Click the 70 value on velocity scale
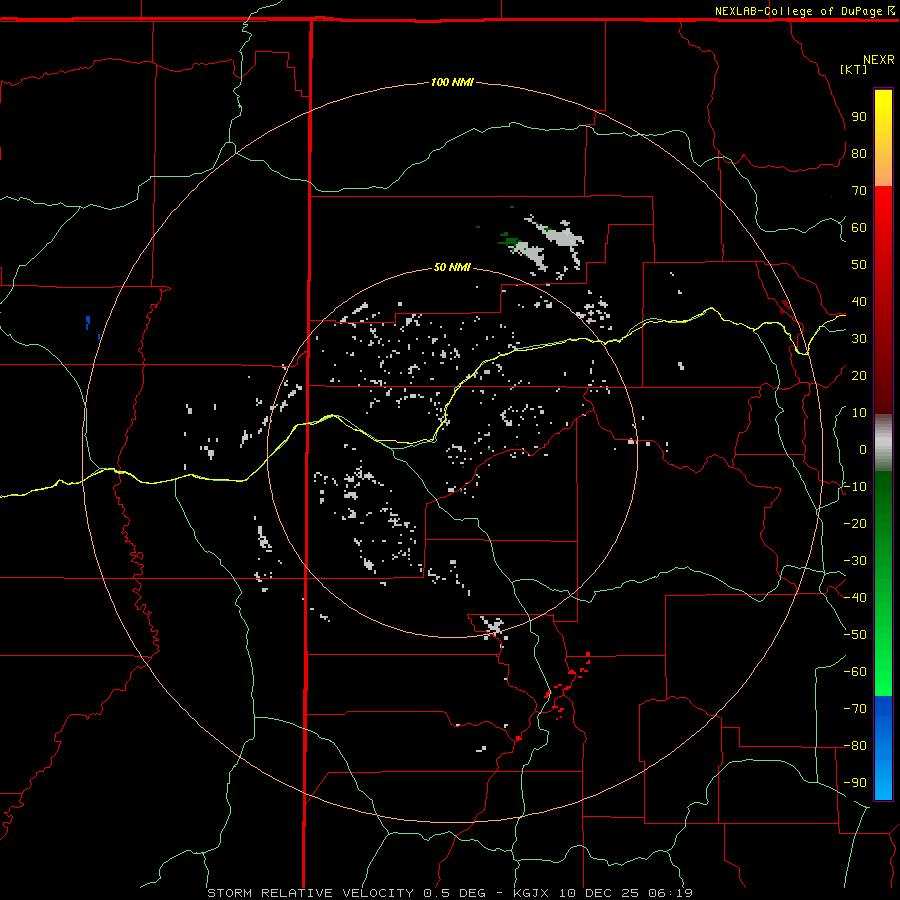 click(859, 191)
